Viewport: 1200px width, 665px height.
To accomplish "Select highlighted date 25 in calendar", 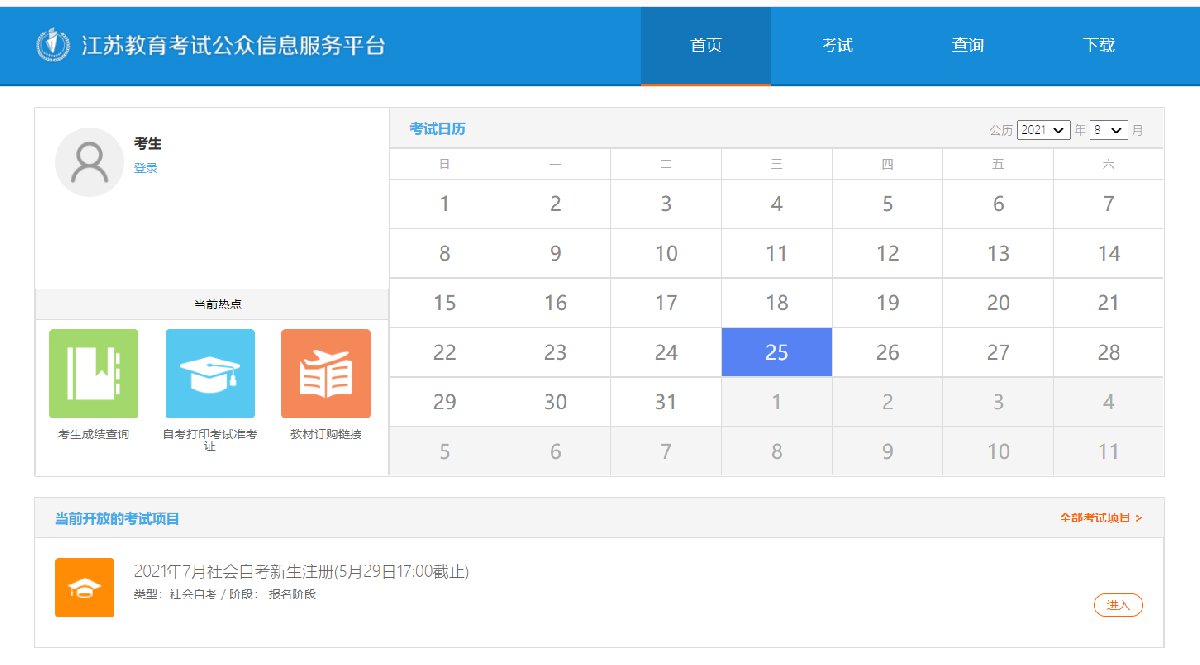I will 777,352.
